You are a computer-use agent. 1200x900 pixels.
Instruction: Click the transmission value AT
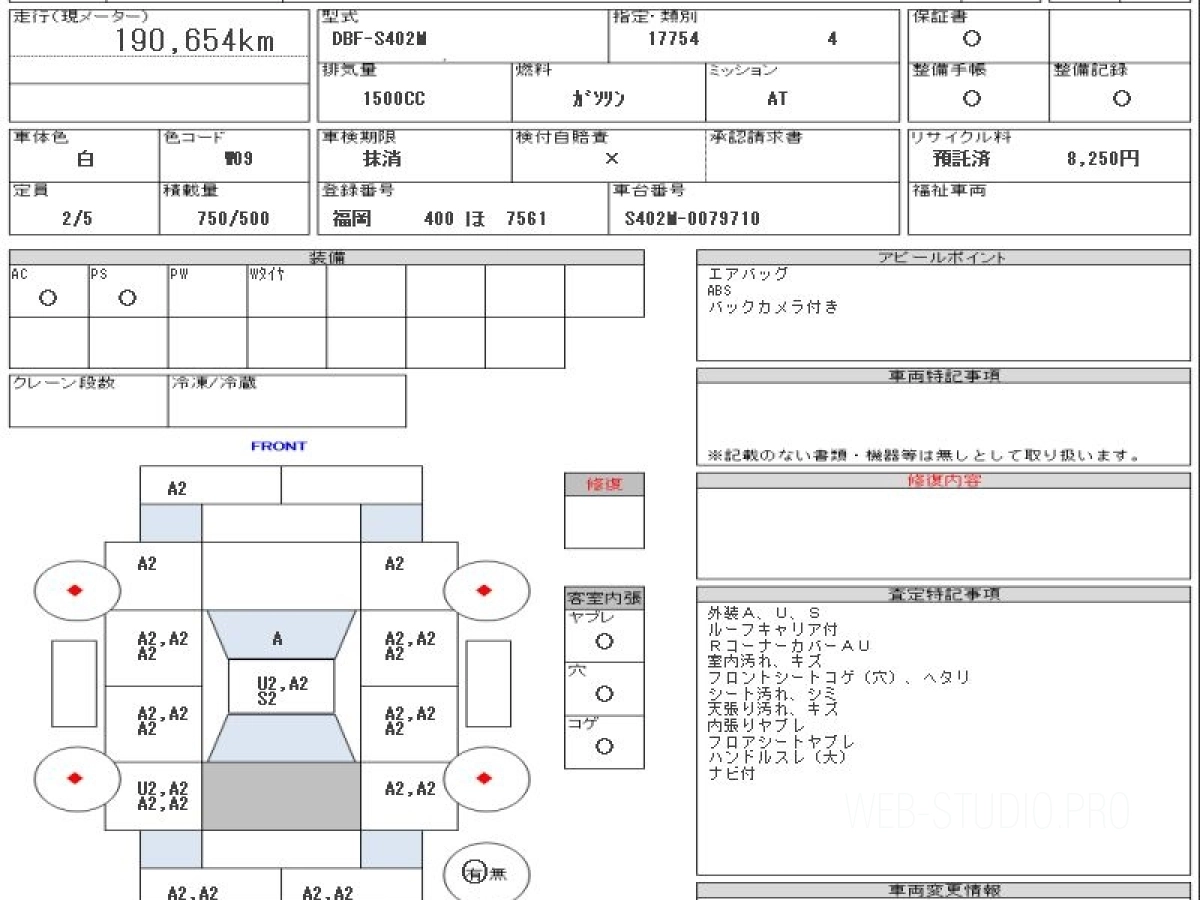click(x=777, y=99)
